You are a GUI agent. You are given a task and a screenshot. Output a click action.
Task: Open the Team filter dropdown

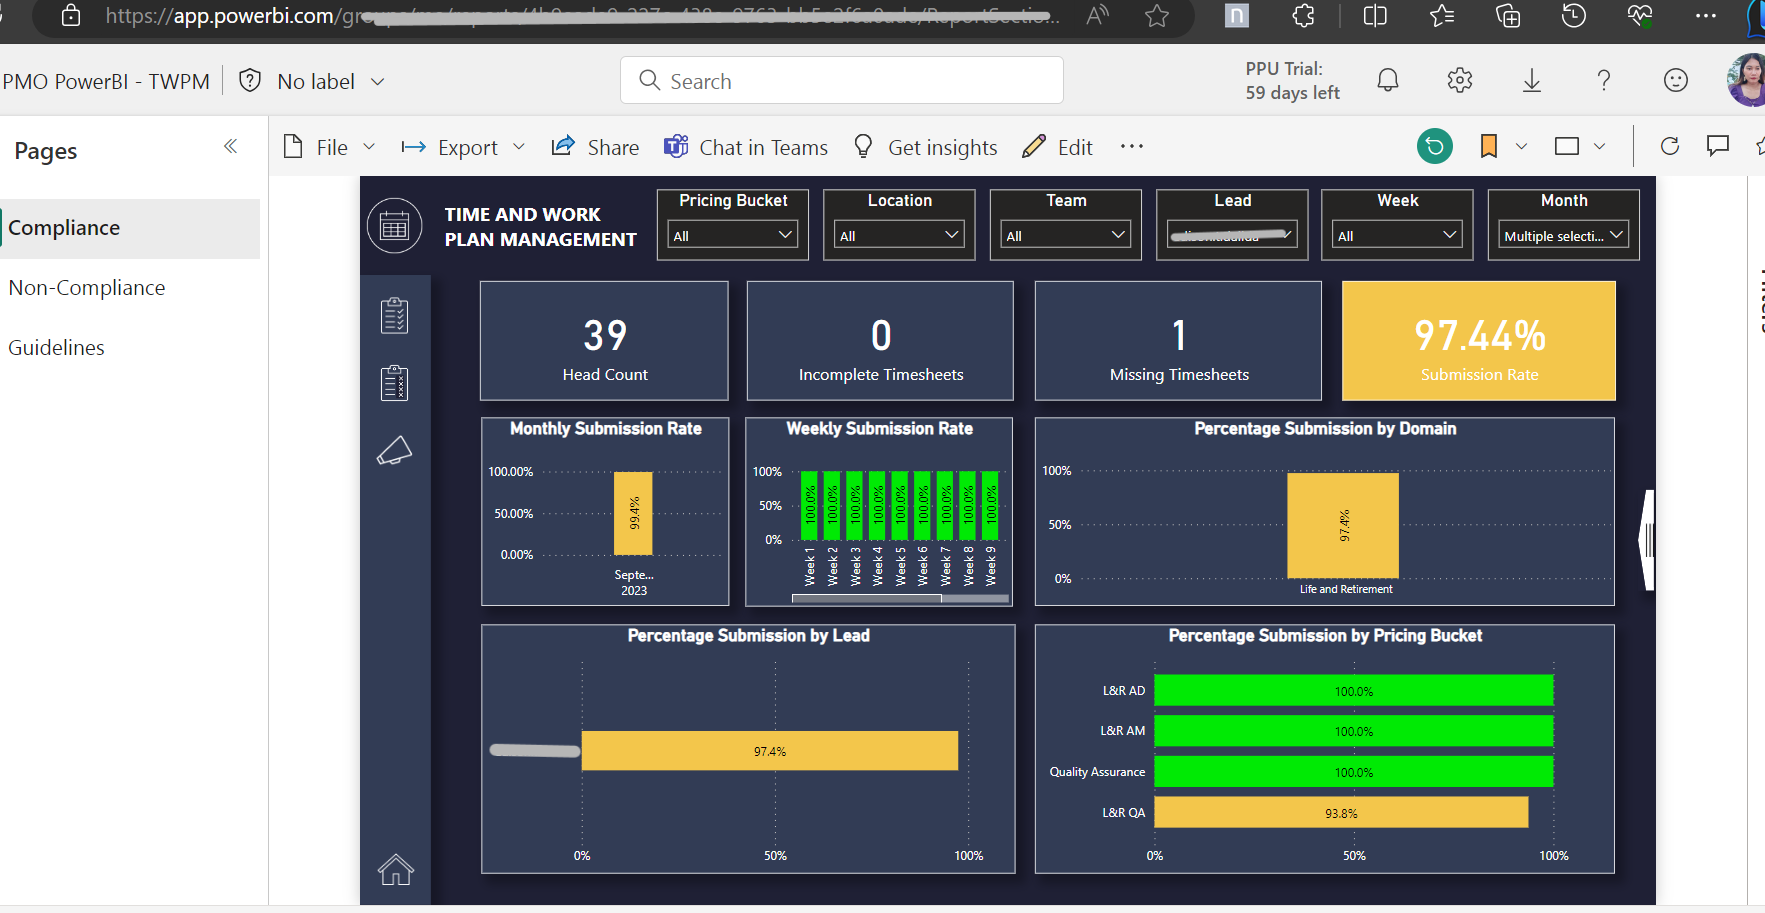point(1066,235)
